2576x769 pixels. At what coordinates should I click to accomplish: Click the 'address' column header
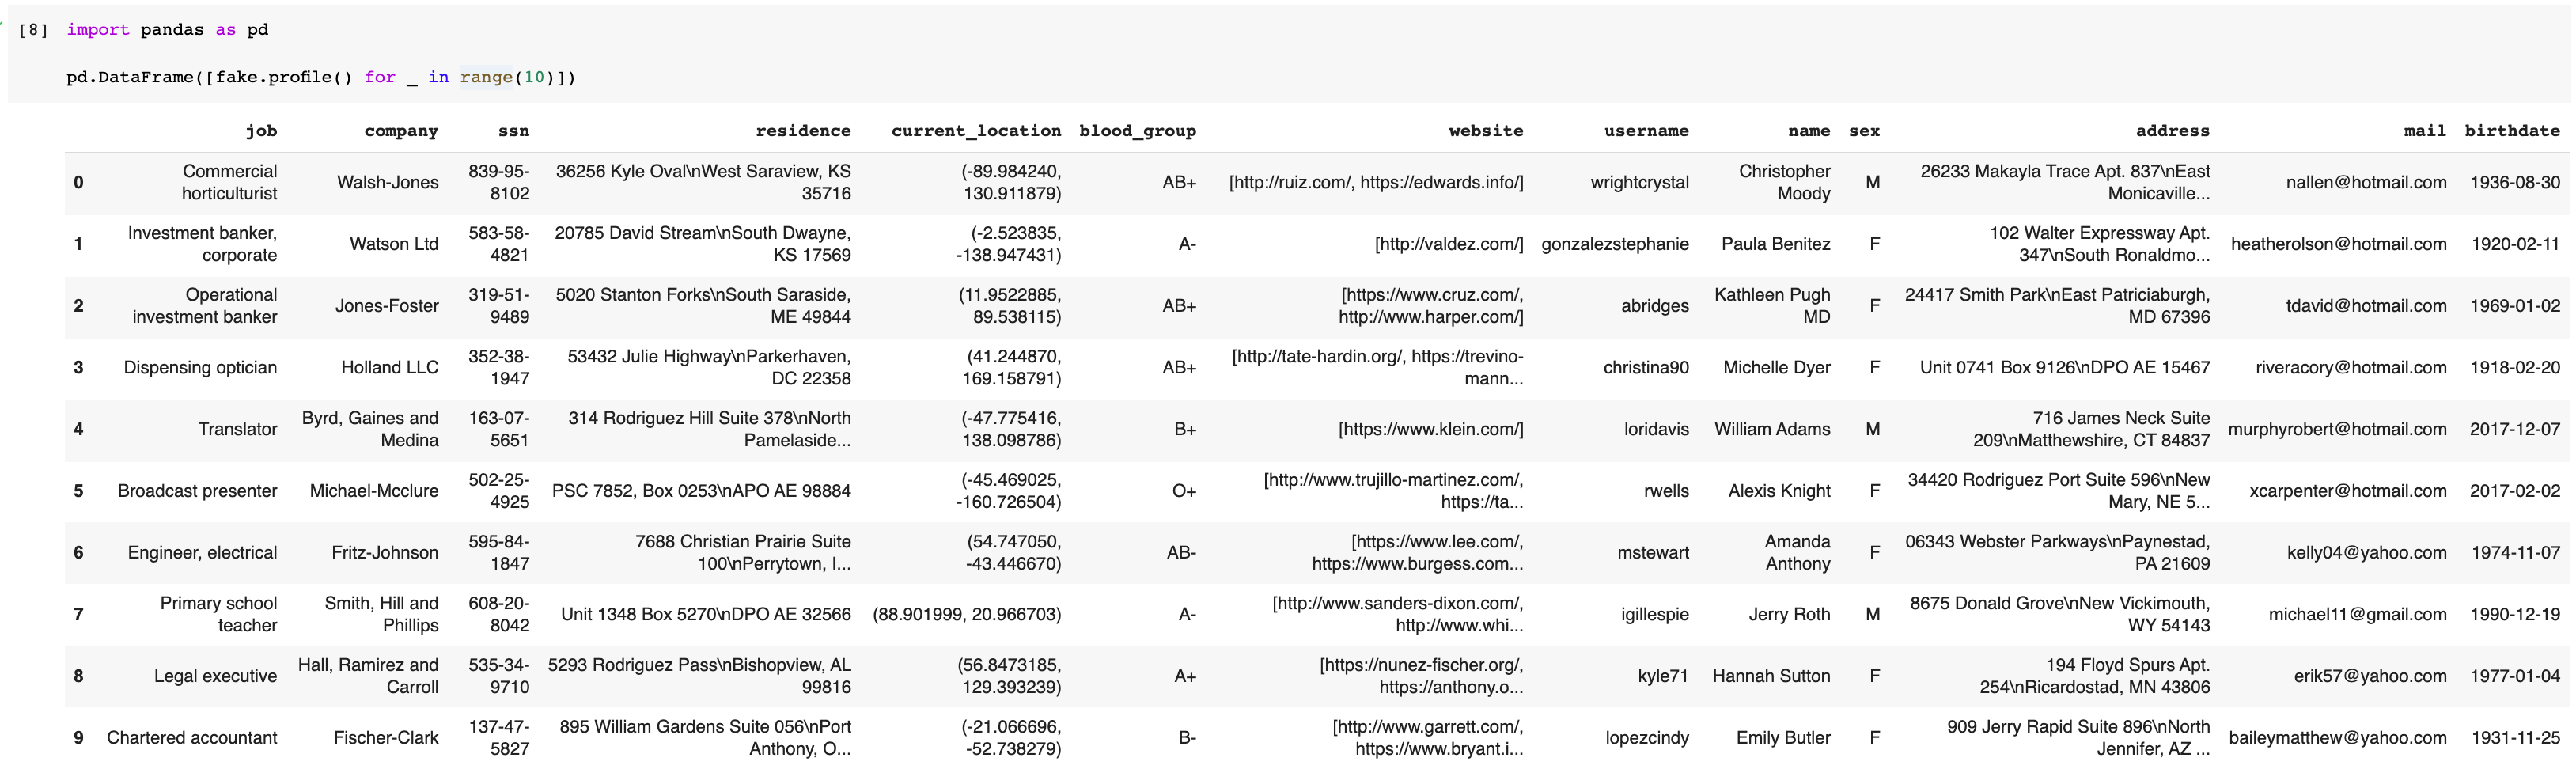click(2172, 131)
